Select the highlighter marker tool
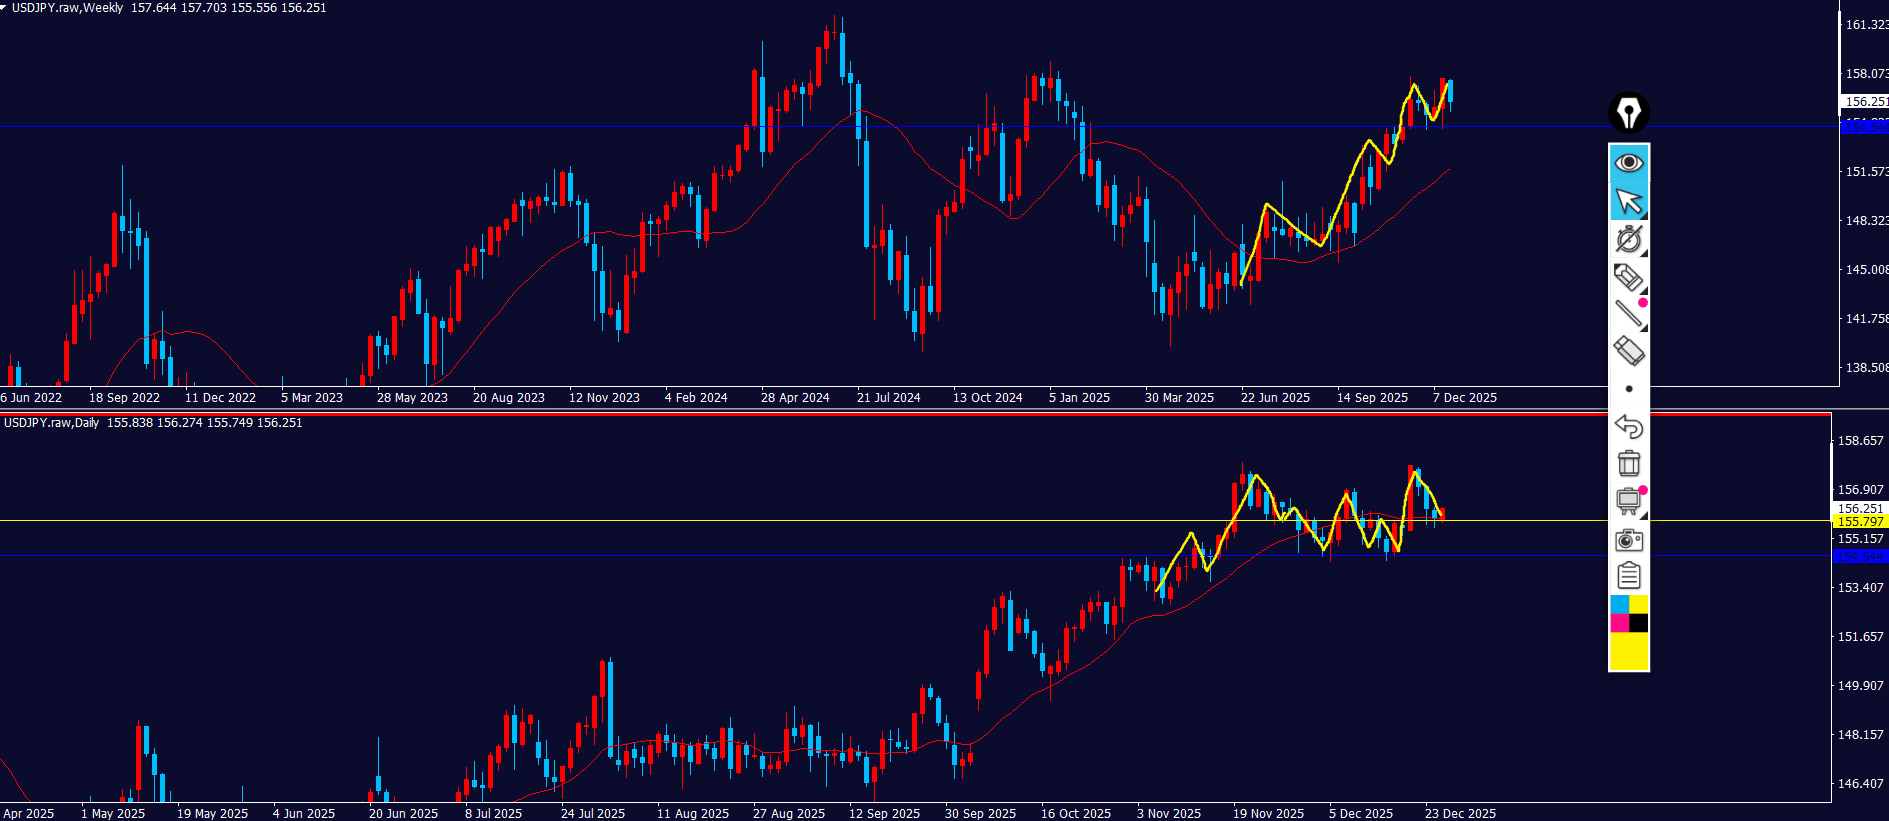Screen dimensions: 1889x821 (x=1628, y=277)
